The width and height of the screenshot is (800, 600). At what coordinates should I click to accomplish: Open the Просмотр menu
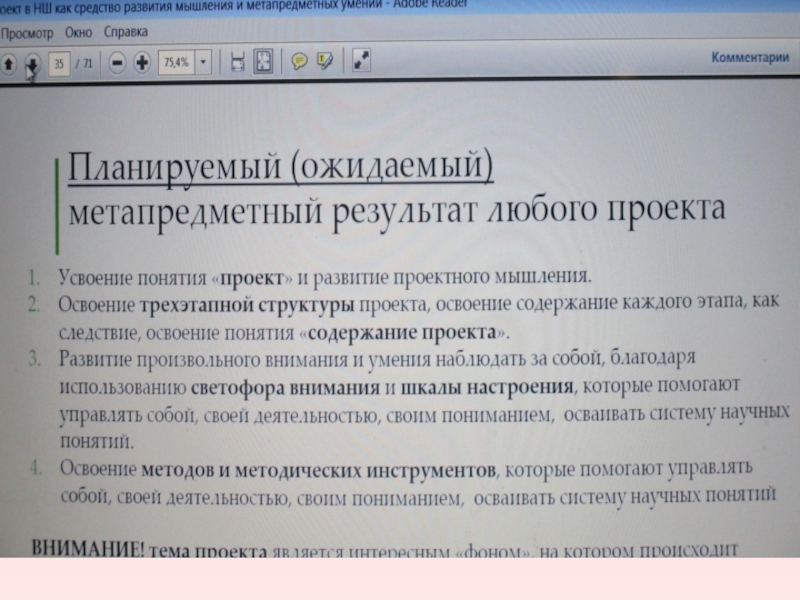click(x=27, y=34)
